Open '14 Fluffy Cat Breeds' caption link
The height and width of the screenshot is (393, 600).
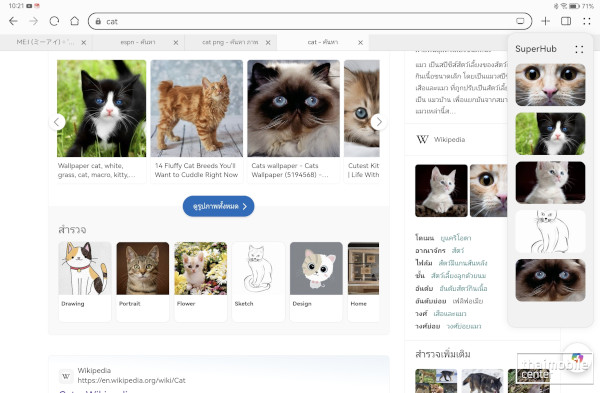point(196,170)
